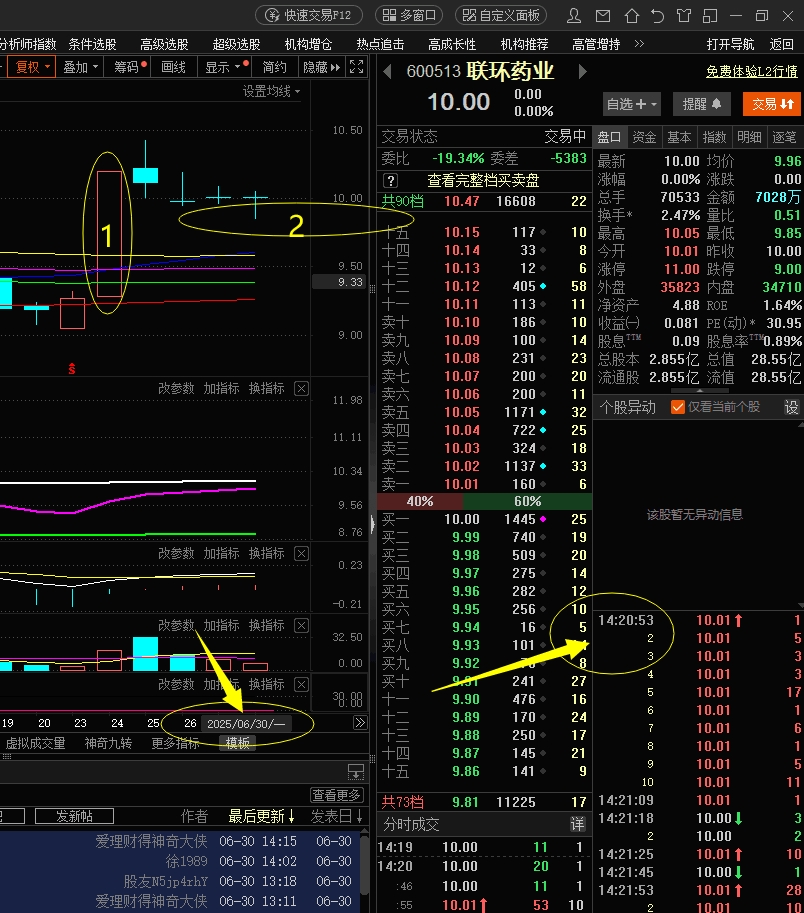
Task: Expand the 隐藏 panel toggle
Action: tap(321, 67)
